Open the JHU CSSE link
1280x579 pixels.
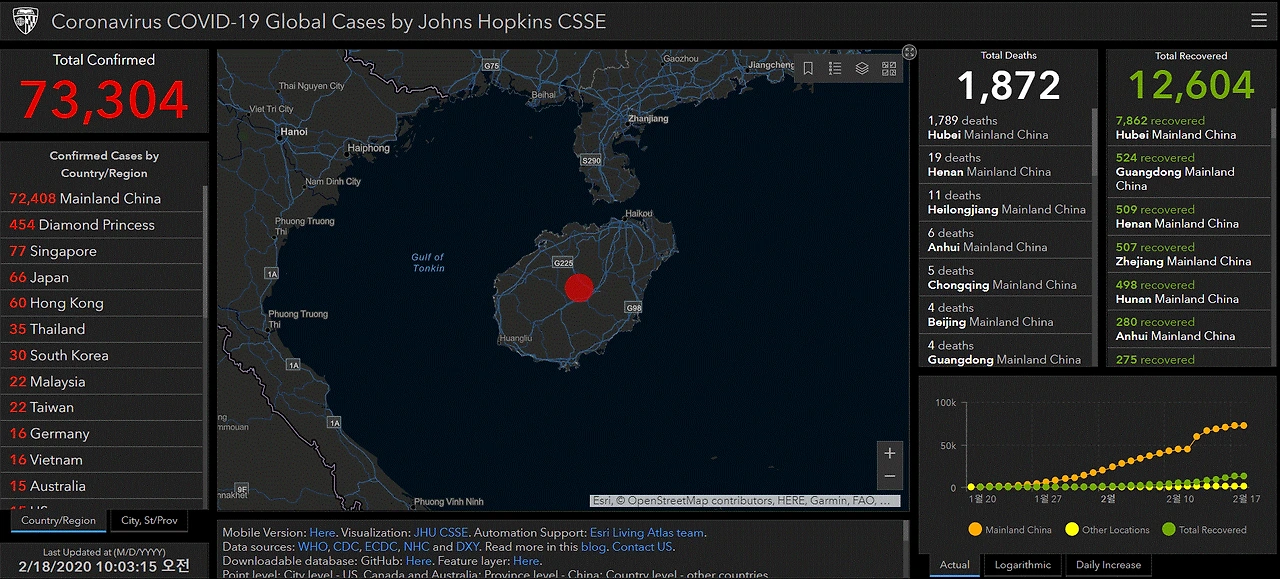[441, 533]
